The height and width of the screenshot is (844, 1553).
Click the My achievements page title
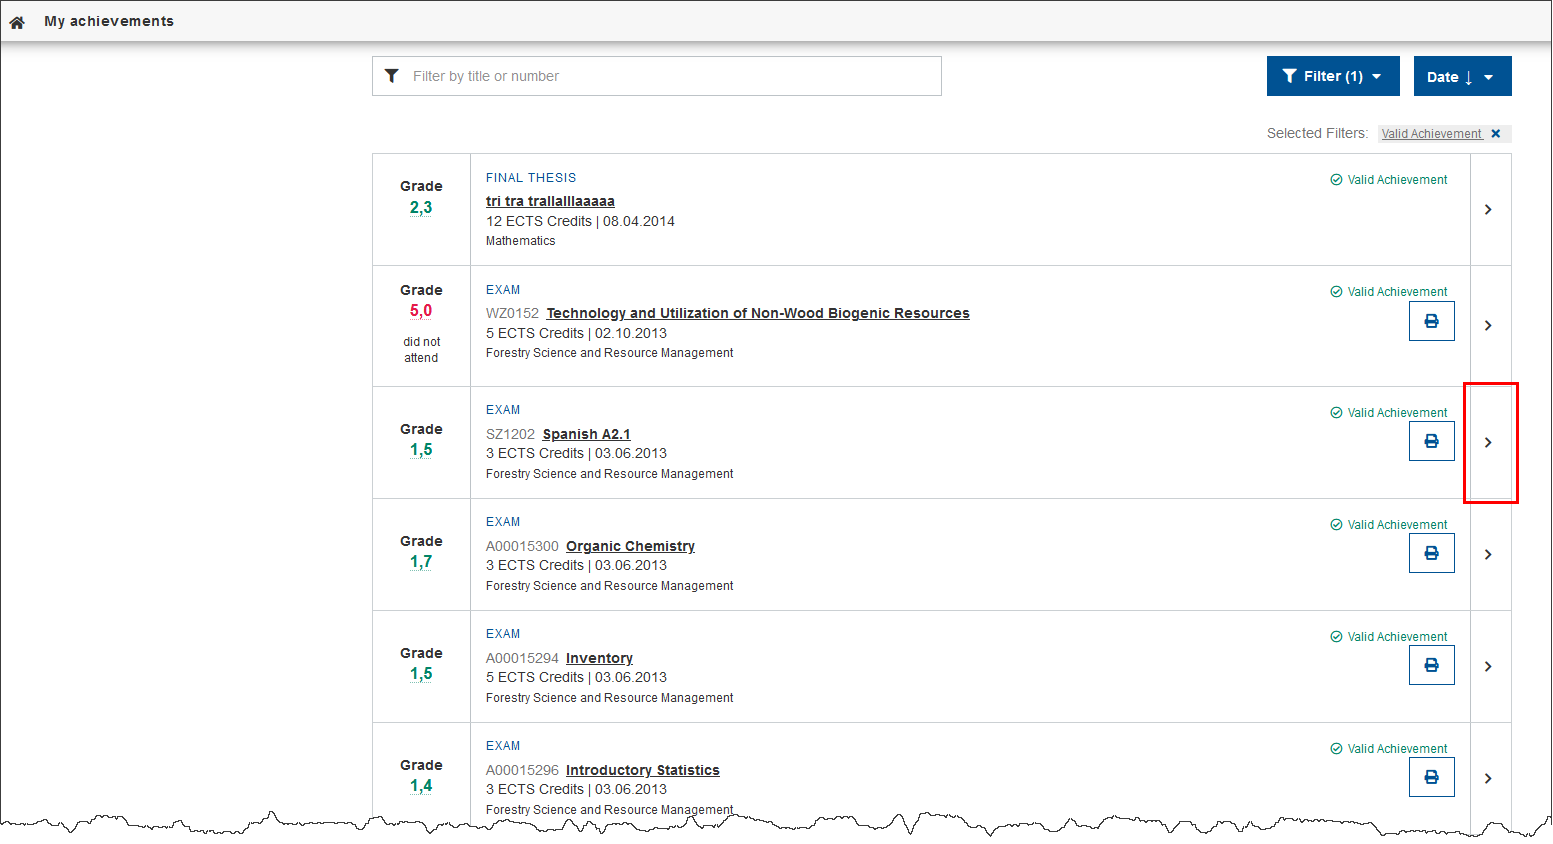pos(109,21)
